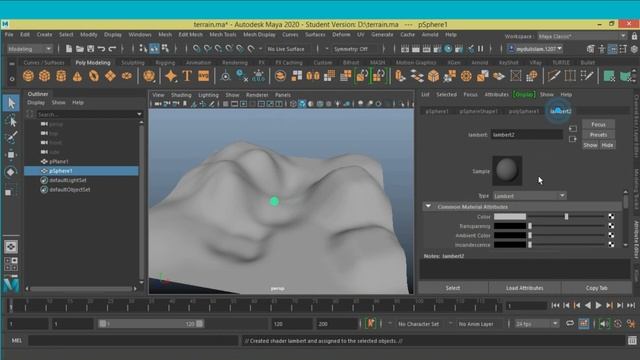Screen dimensions: 640x360
Task: Open the Outliner search filter dropdown
Action: click(140, 114)
